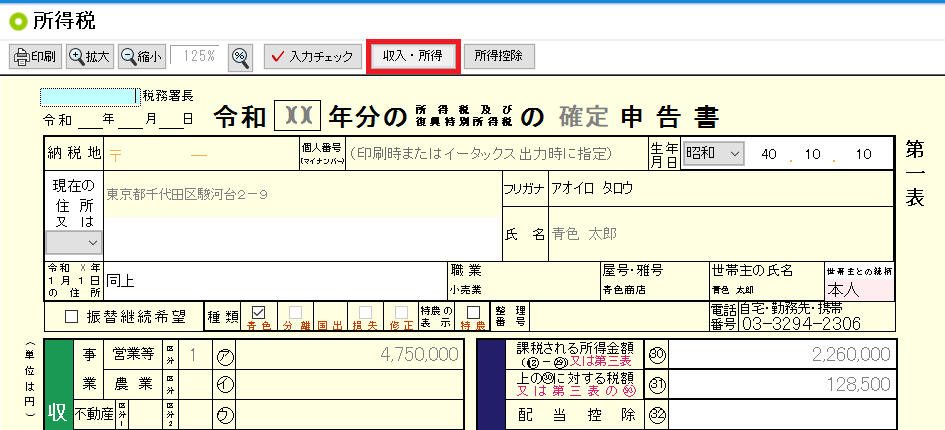The height and width of the screenshot is (430, 945).
Task: Open the 所得控除 section
Action: [498, 57]
